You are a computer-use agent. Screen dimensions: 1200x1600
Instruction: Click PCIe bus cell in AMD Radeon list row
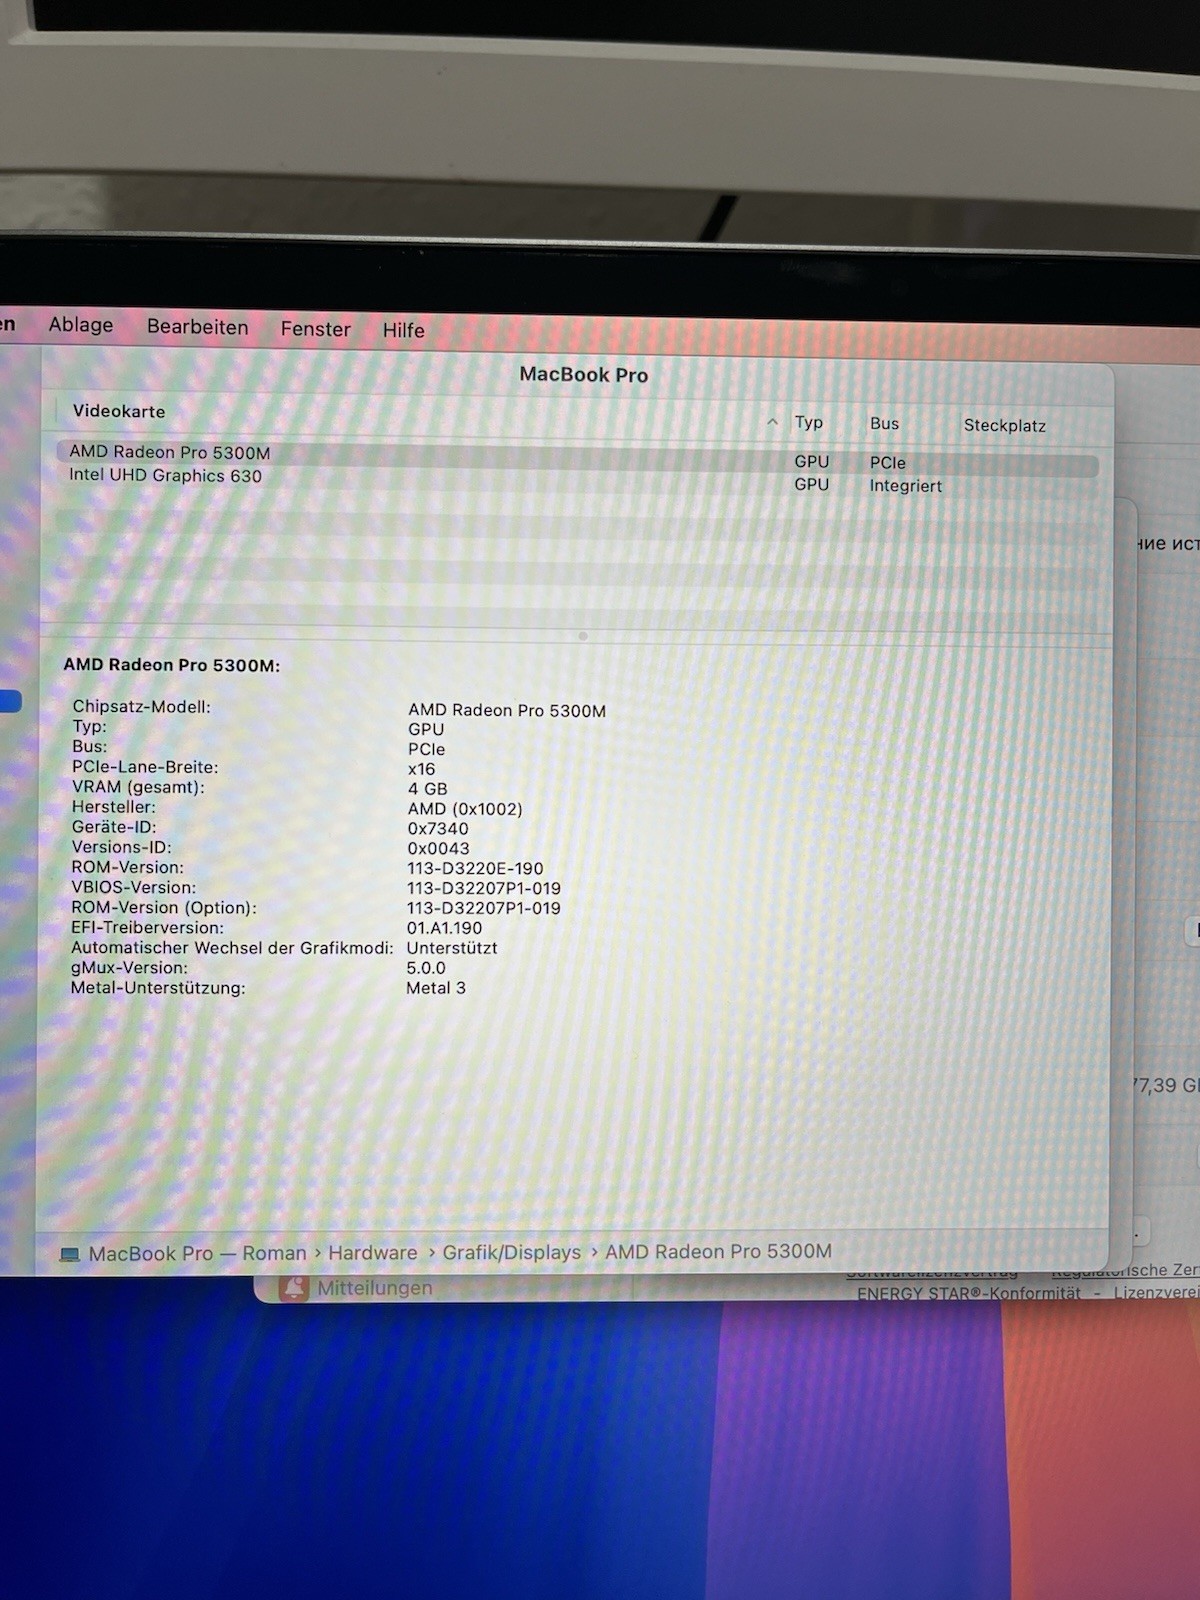pos(887,463)
